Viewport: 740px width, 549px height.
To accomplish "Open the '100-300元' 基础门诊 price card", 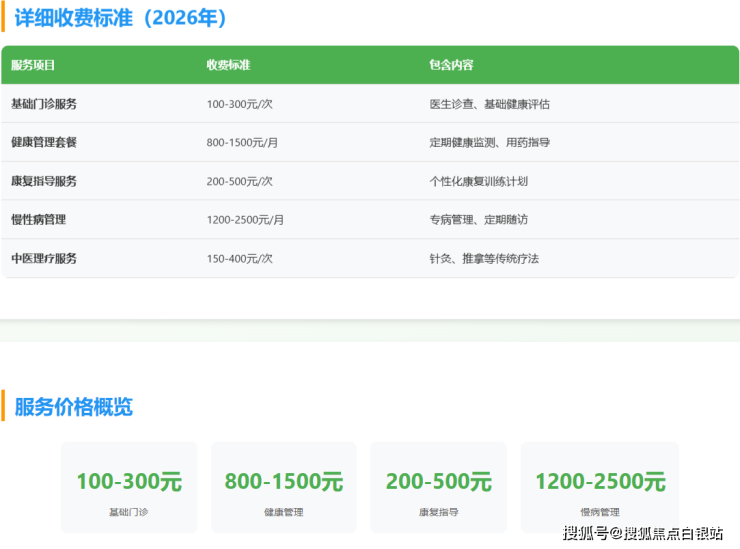I will pos(129,487).
